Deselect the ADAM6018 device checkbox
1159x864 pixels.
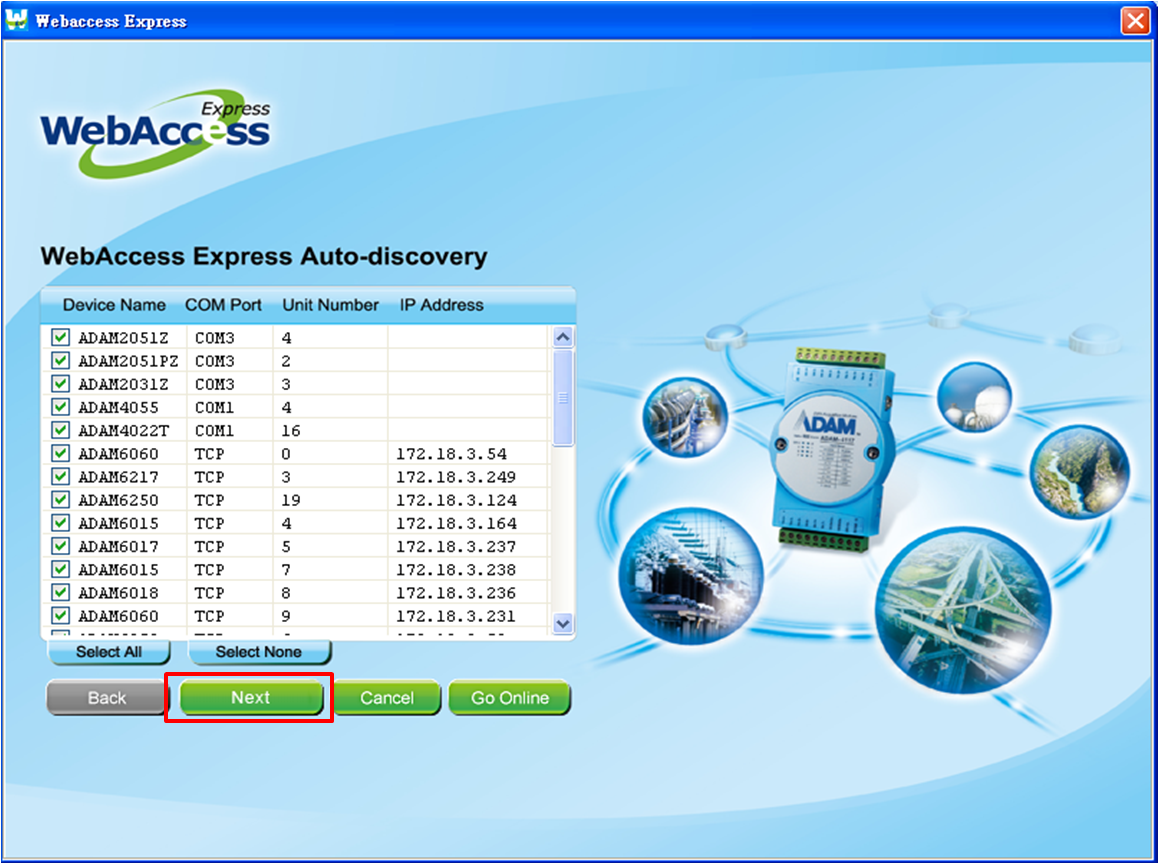[x=60, y=592]
